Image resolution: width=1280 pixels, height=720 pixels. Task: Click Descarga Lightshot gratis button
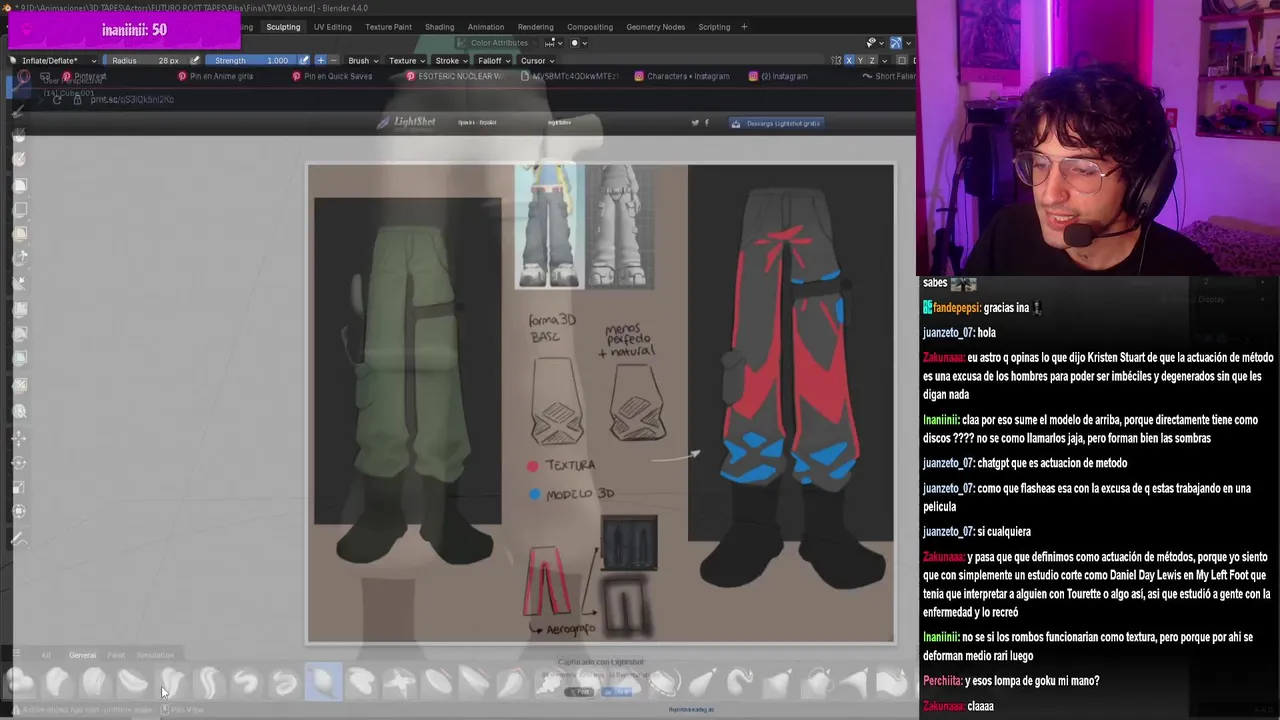(x=776, y=123)
